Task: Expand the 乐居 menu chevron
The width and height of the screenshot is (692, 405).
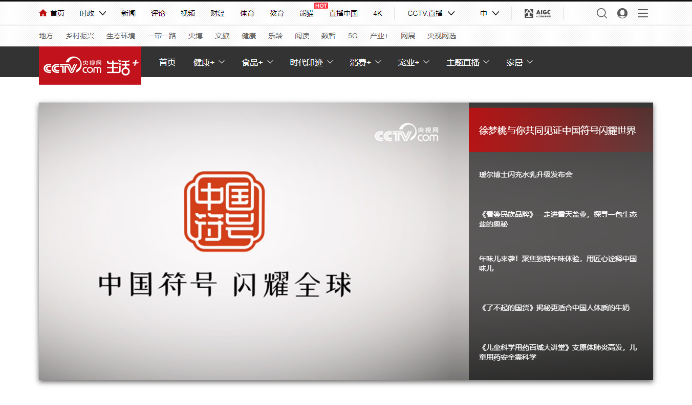Action: (x=530, y=62)
